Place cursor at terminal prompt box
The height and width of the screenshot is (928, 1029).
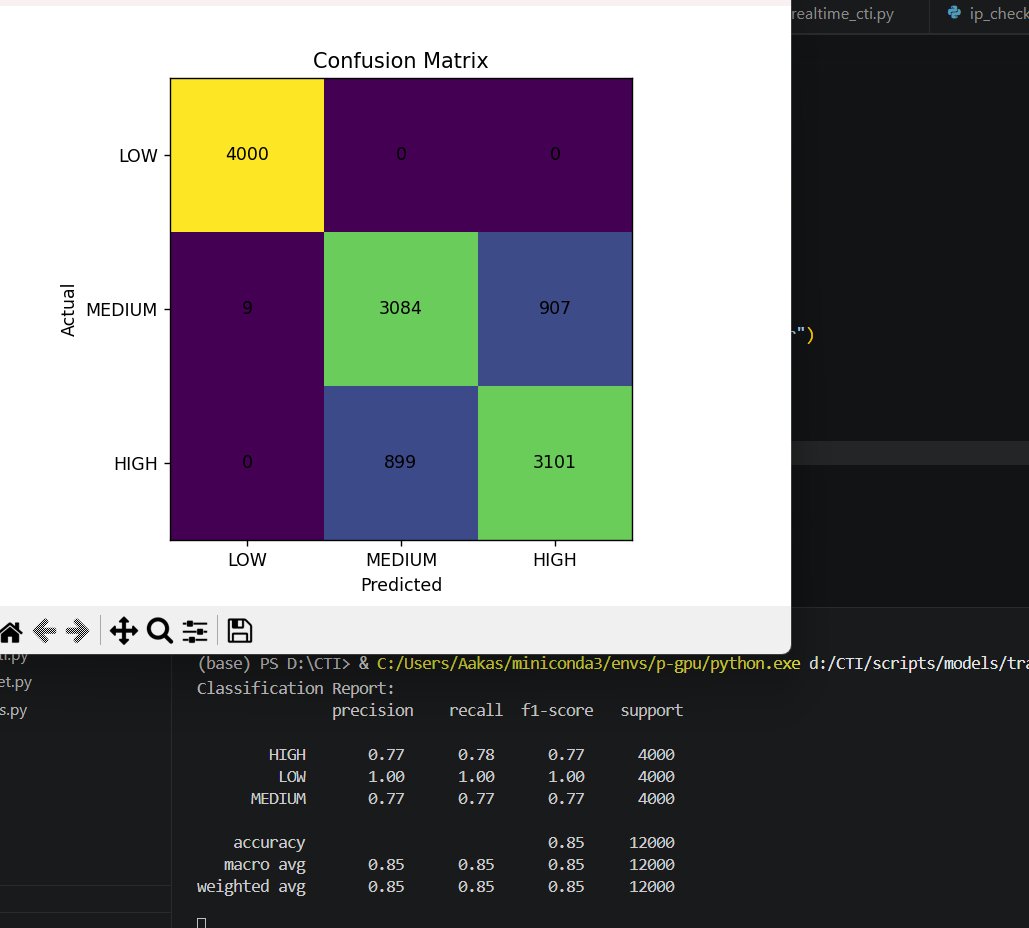[201, 923]
